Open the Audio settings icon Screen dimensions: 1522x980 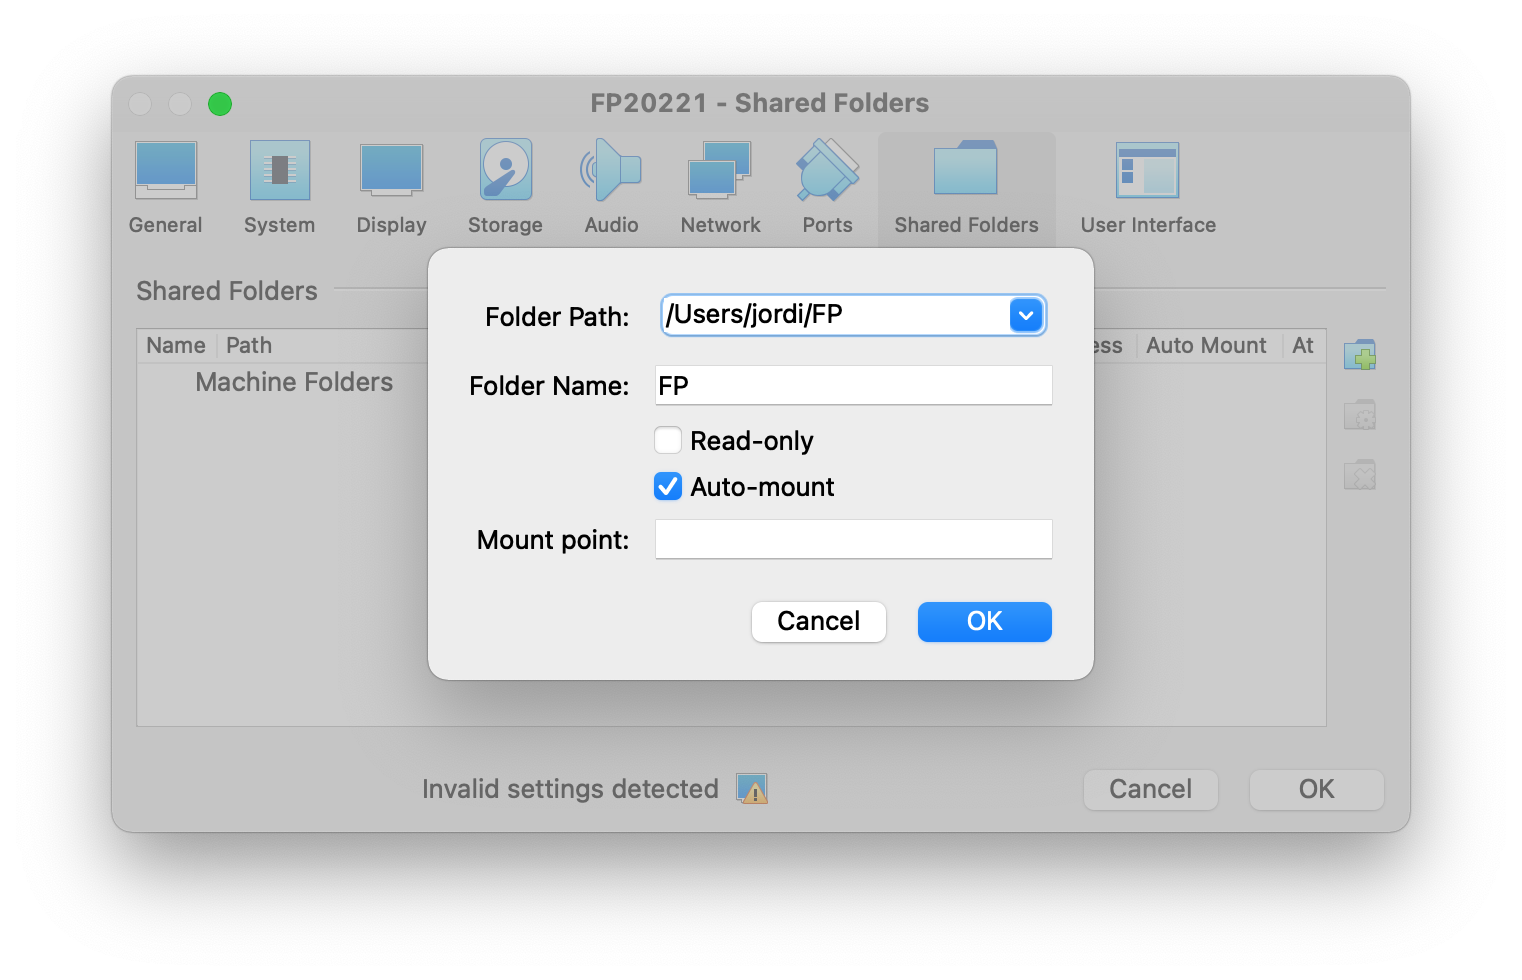(x=611, y=172)
